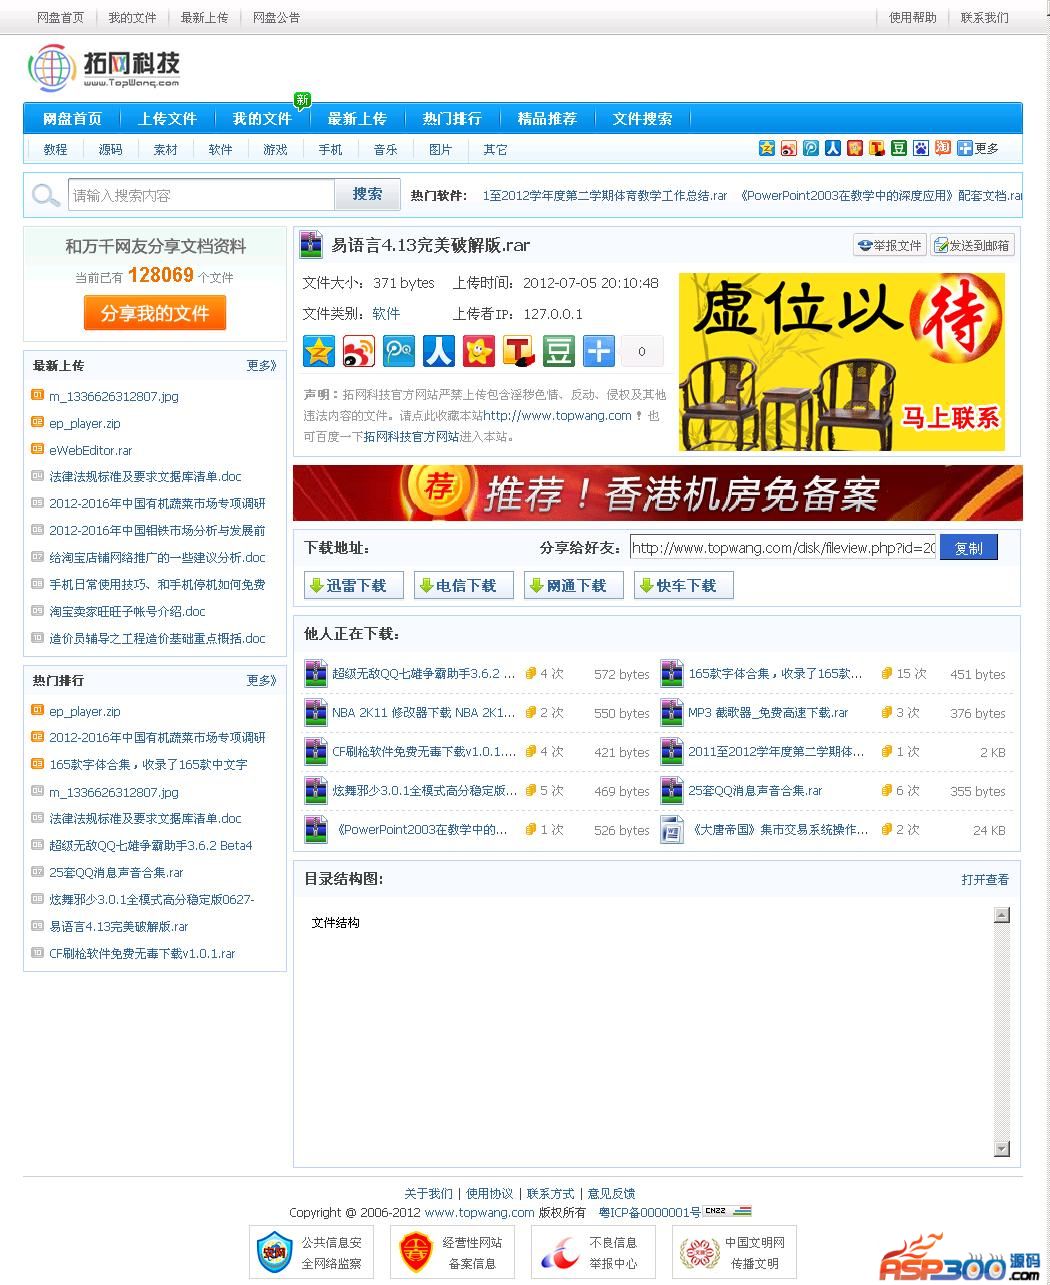Click the 中国文明网 badge
This screenshot has width=1050, height=1285.
click(734, 1252)
